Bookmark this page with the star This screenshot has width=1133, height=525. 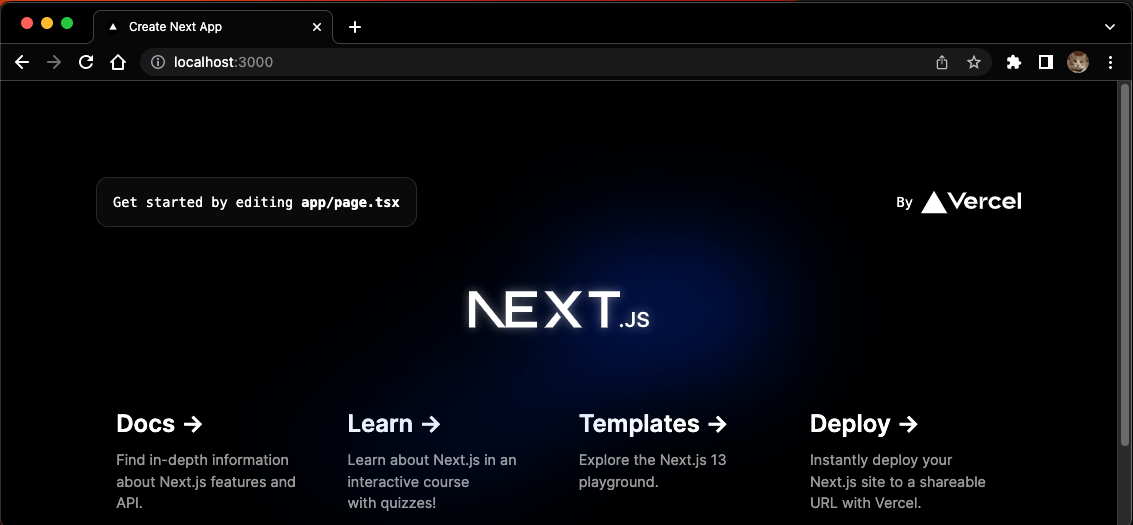click(974, 63)
